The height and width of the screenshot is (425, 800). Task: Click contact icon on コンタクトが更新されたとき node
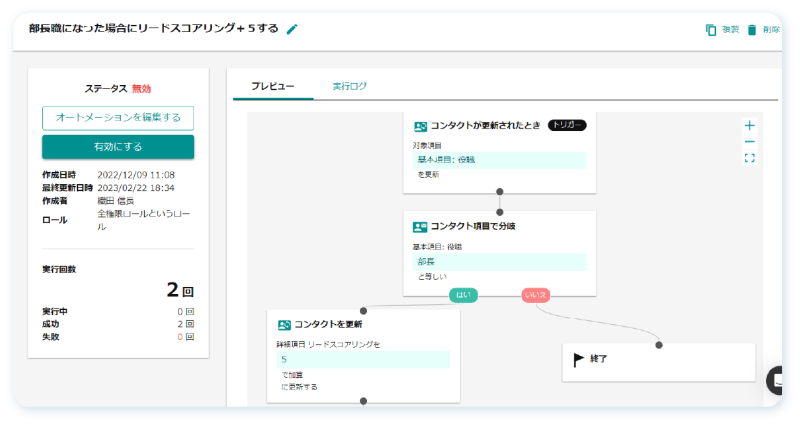(420, 126)
